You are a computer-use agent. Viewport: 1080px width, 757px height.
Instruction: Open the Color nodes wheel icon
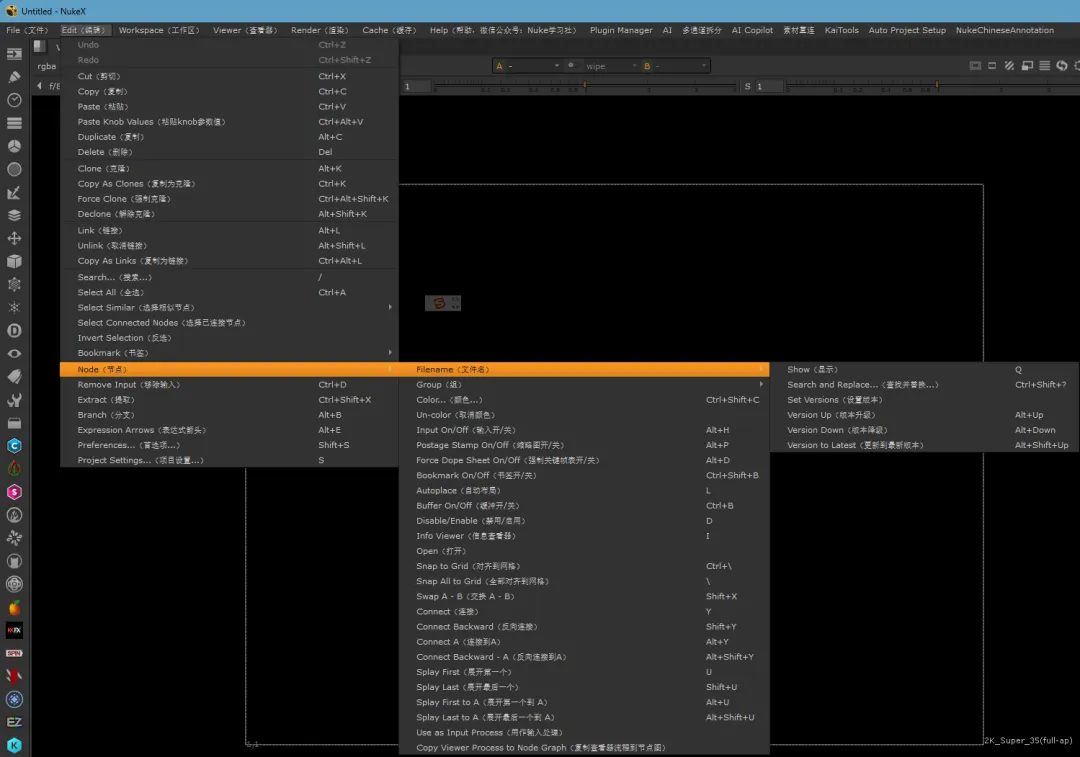click(14, 146)
